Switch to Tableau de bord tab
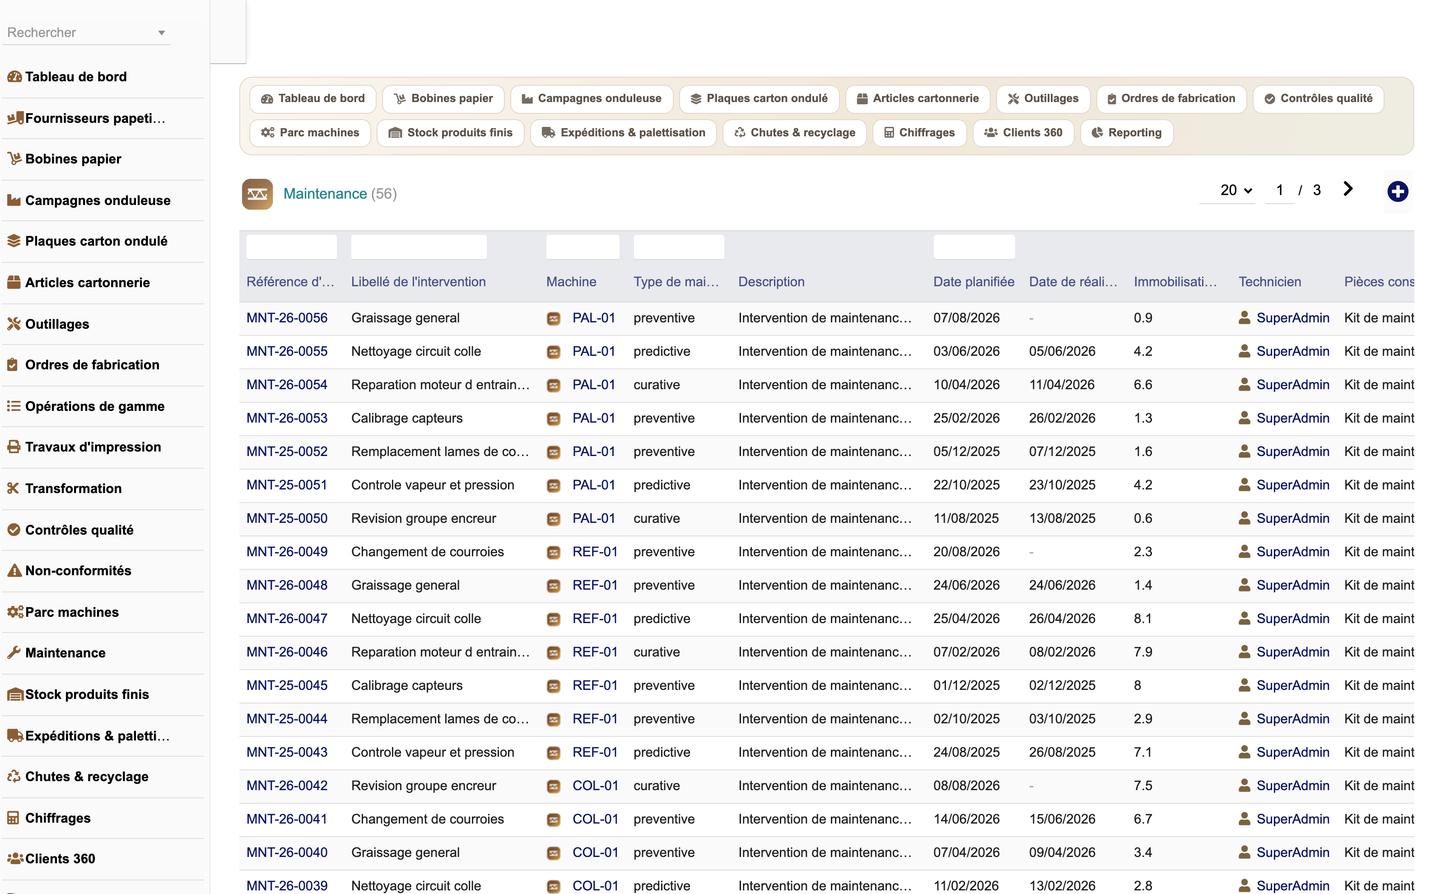This screenshot has height=894, width=1445. coord(313,99)
